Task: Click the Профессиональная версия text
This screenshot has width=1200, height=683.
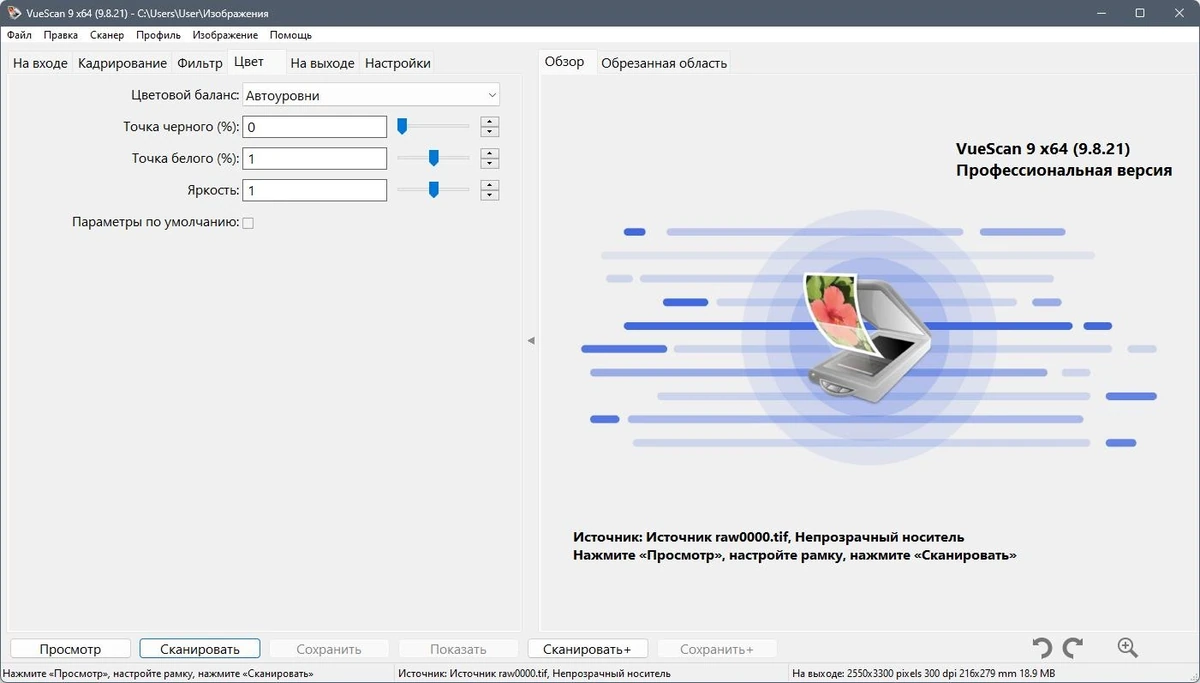Action: (1064, 170)
